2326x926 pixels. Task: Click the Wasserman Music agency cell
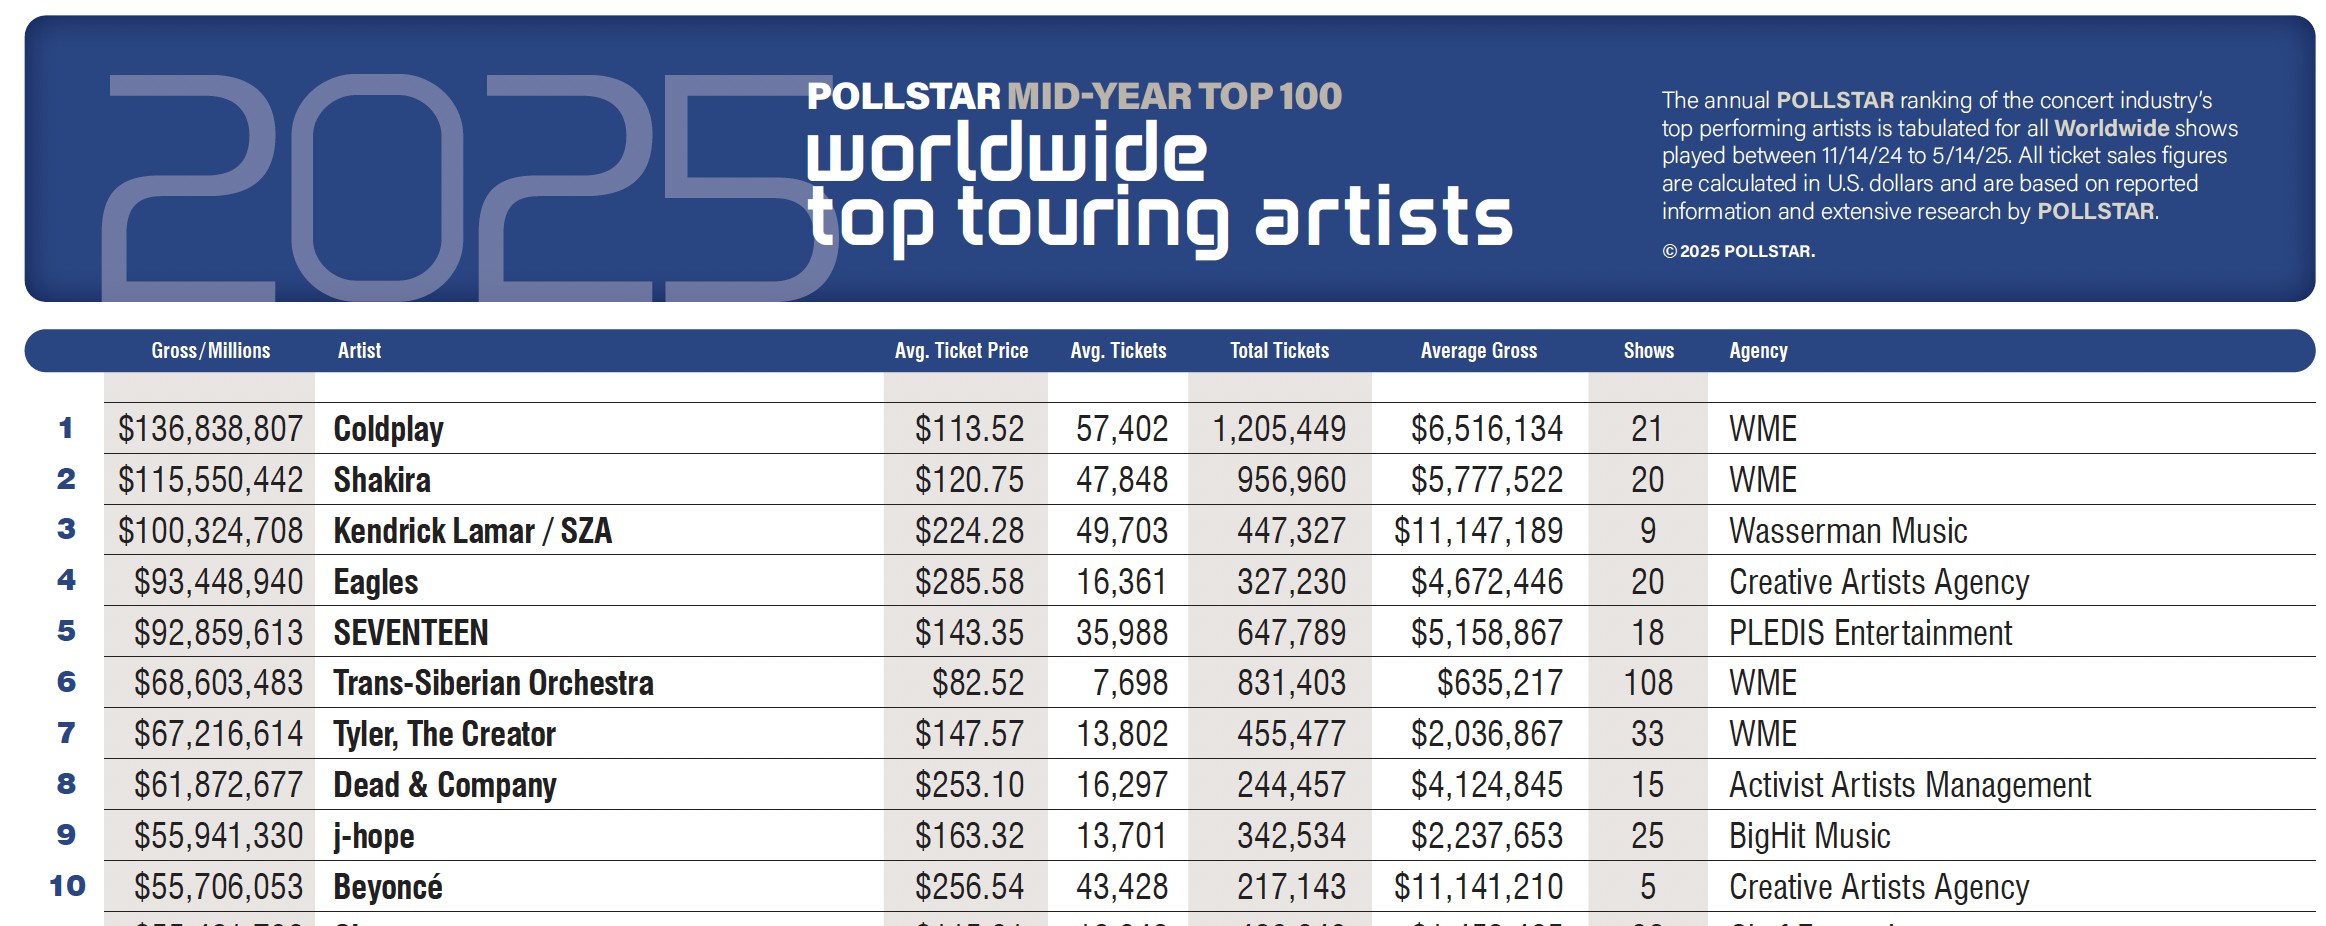tap(1848, 531)
